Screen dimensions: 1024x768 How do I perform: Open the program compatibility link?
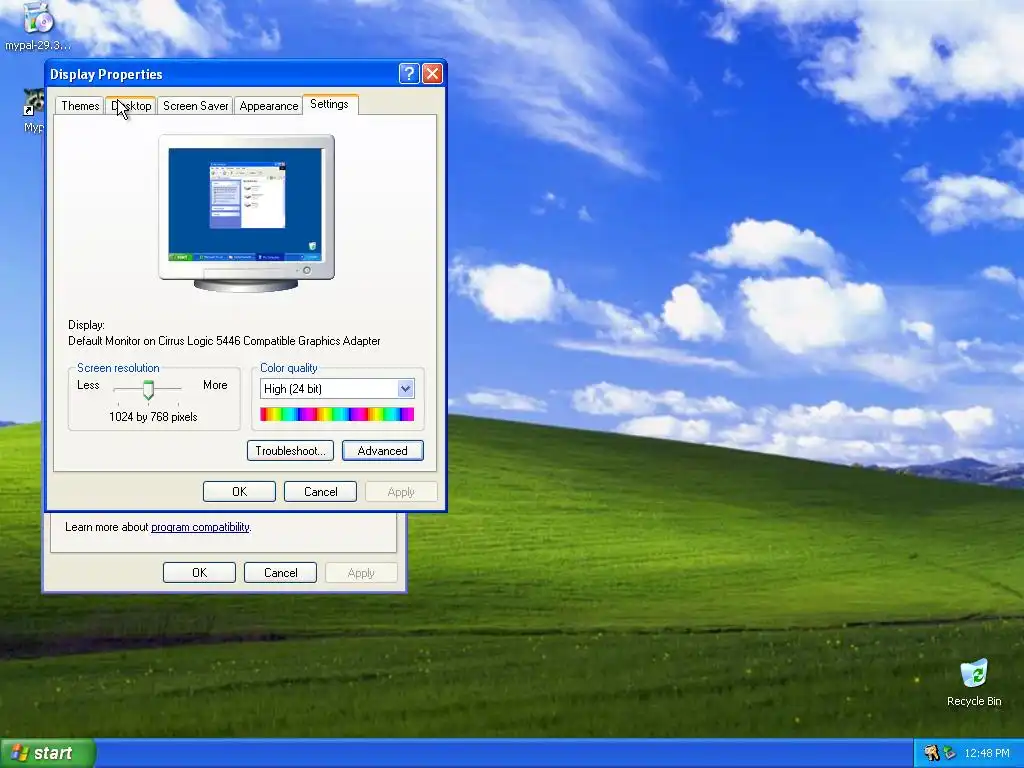[200, 527]
